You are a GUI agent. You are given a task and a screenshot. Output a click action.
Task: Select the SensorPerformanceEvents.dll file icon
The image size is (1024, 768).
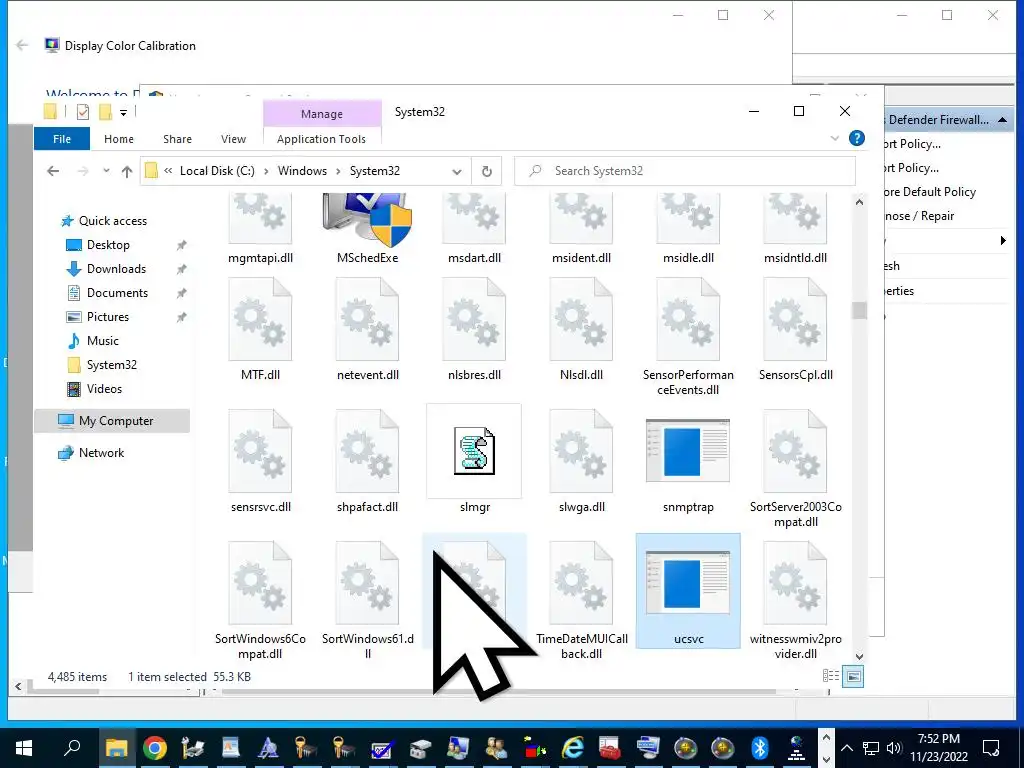[x=688, y=319]
